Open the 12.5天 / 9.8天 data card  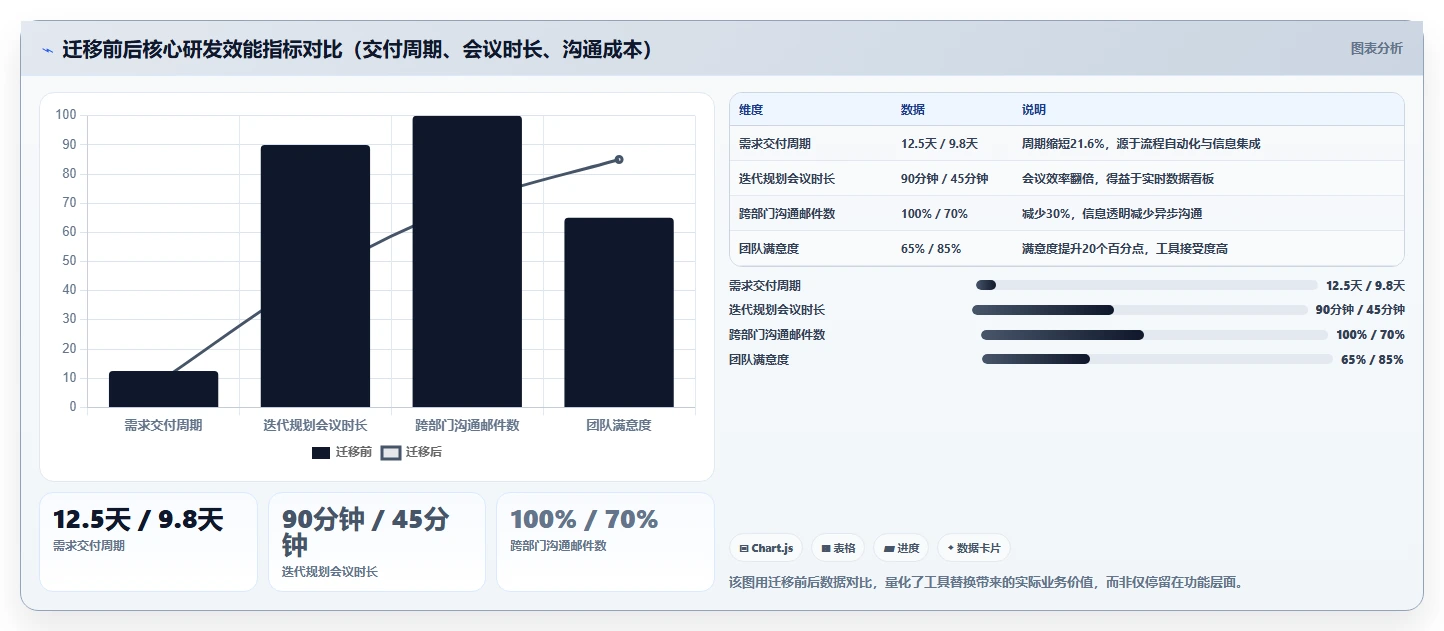pyautogui.click(x=148, y=541)
